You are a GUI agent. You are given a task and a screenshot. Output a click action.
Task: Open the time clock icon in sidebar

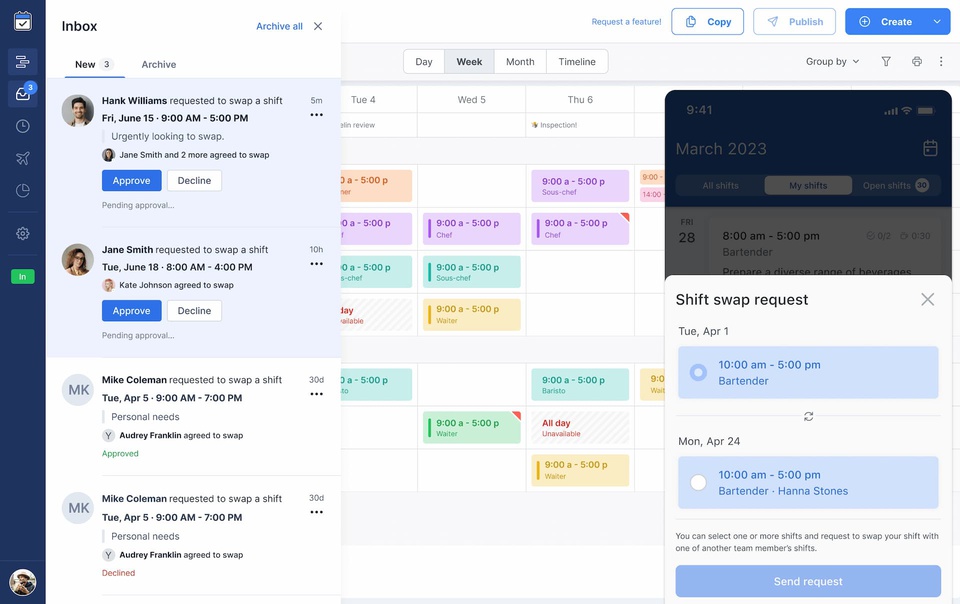(22, 126)
